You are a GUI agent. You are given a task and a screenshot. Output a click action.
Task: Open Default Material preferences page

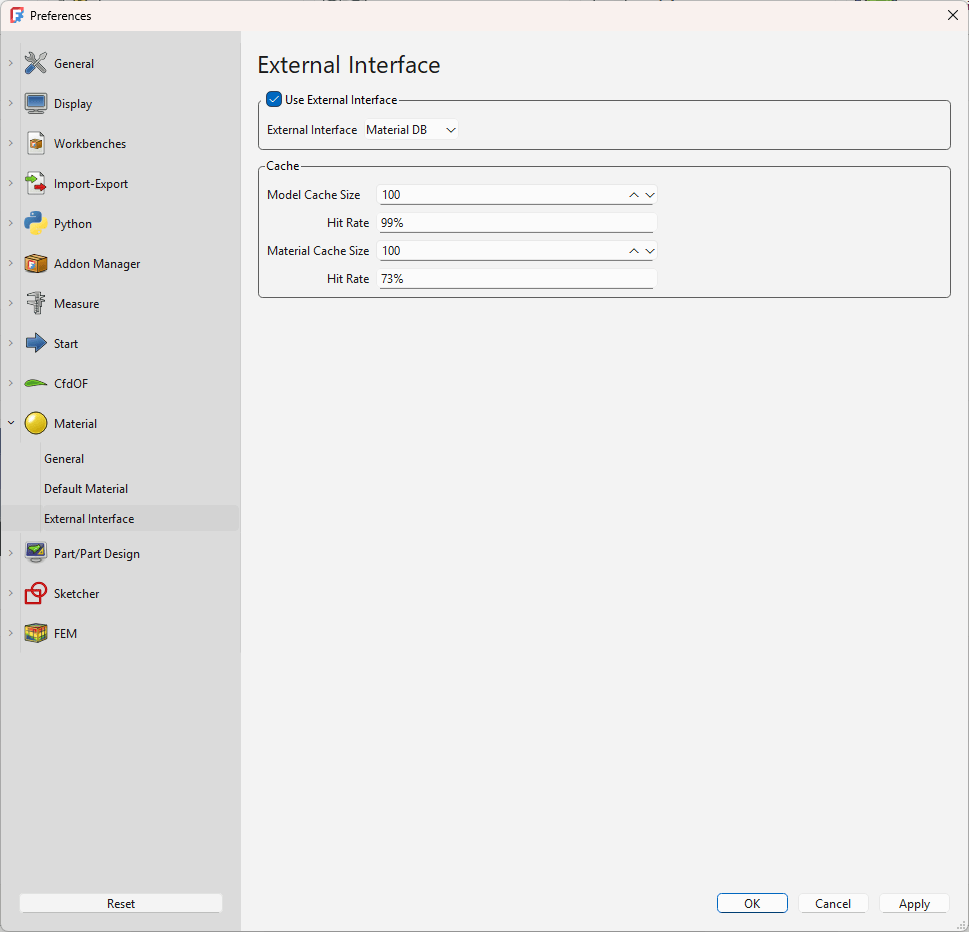[x=86, y=489]
